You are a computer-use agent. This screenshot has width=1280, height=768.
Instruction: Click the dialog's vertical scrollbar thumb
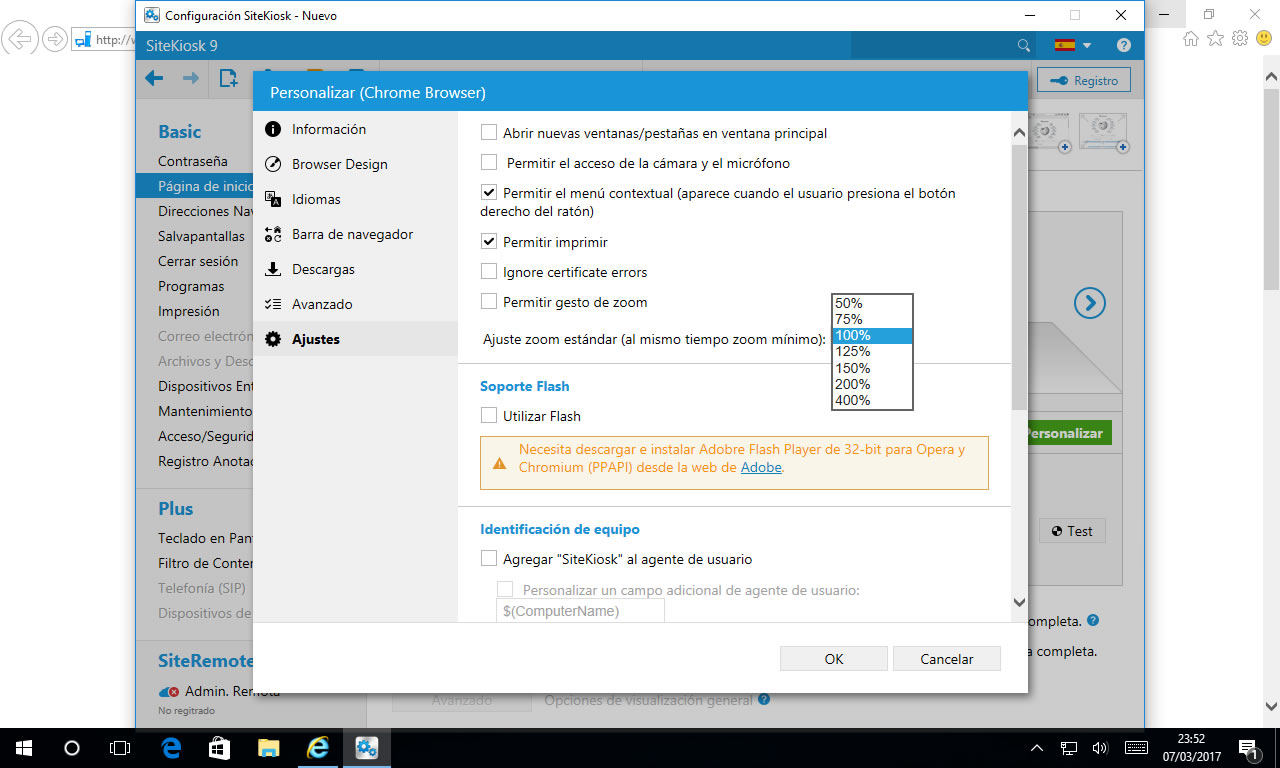pyautogui.click(x=1019, y=275)
